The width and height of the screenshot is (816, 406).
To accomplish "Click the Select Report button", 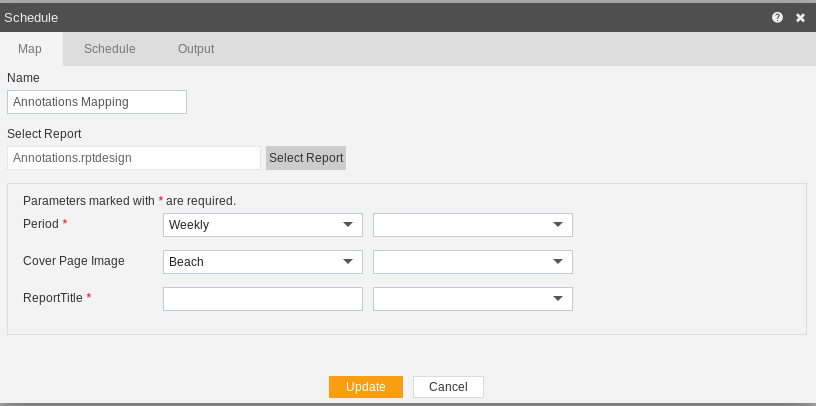I will 306,158.
